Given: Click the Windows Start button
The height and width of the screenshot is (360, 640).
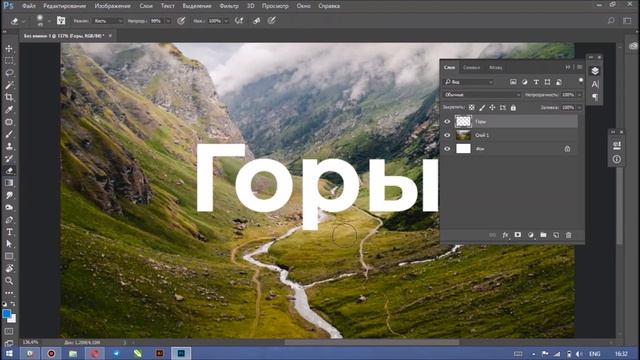Looking at the screenshot, I should tap(9, 353).
